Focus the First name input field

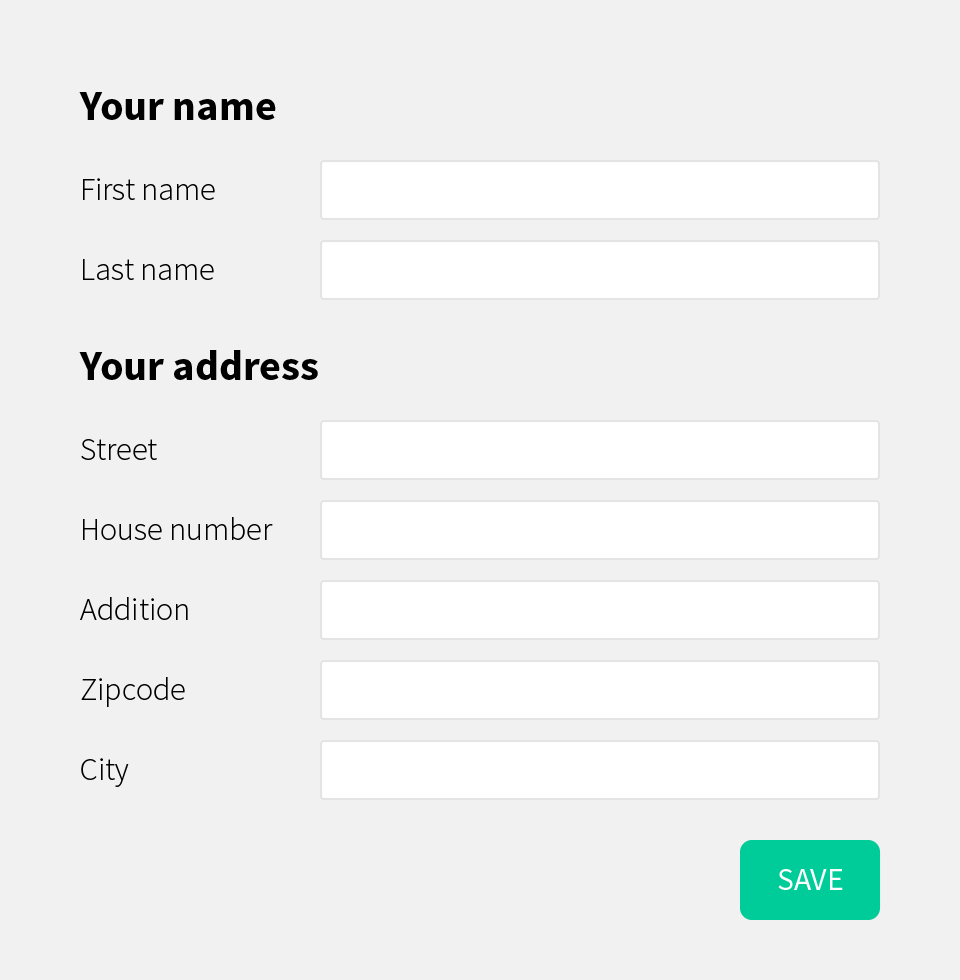(x=600, y=190)
